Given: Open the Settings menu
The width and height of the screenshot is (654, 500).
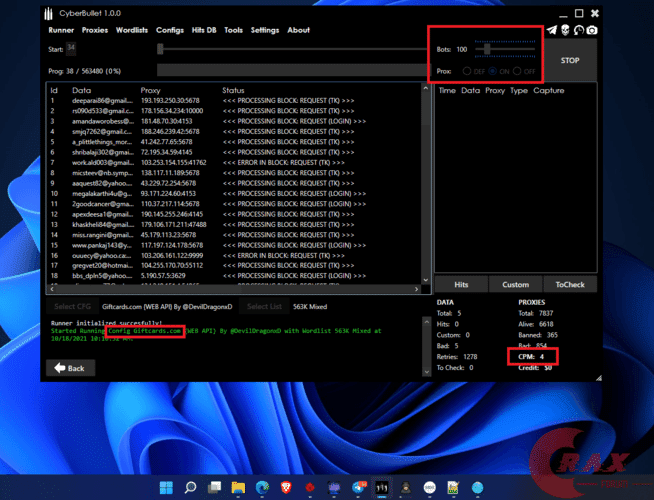Looking at the screenshot, I should click(x=265, y=30).
